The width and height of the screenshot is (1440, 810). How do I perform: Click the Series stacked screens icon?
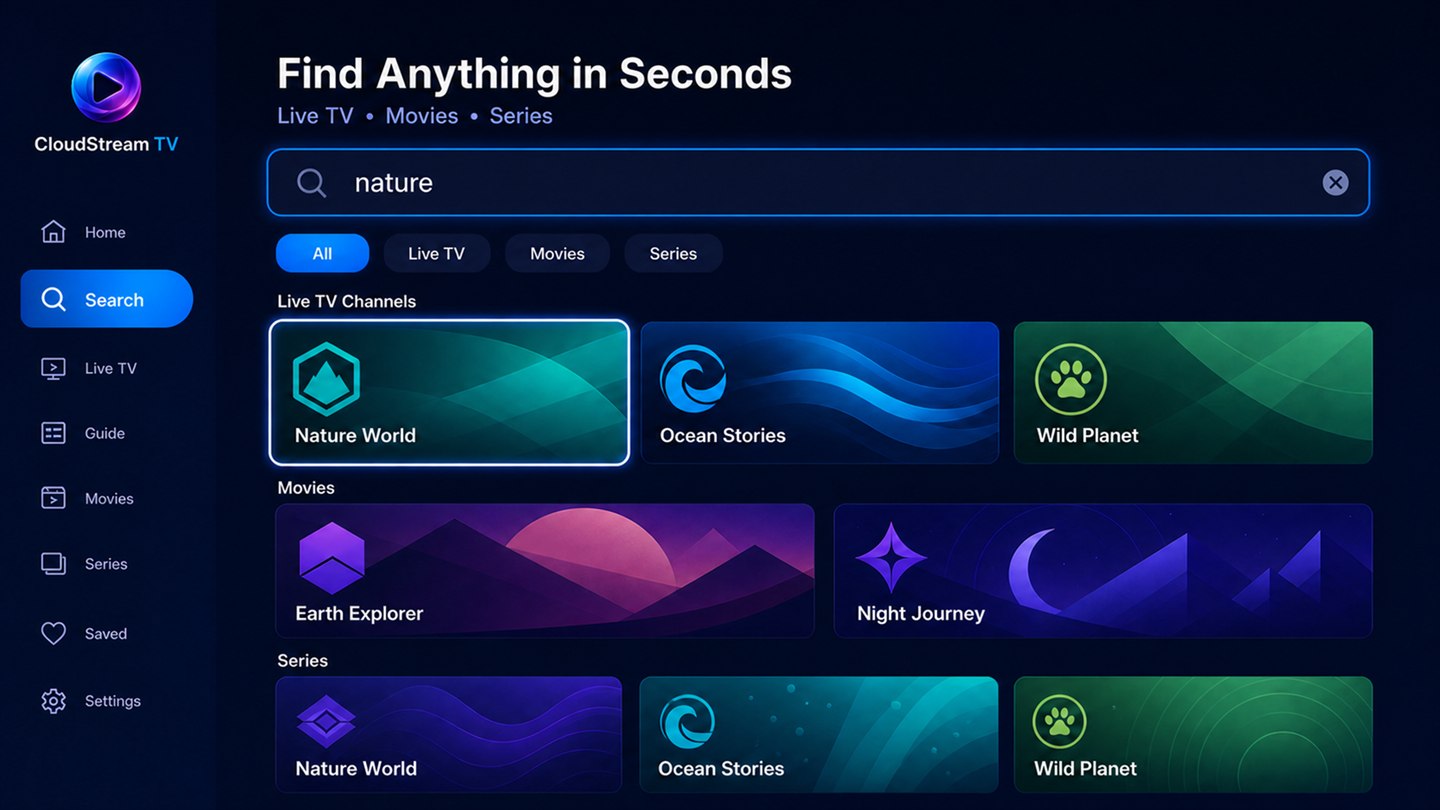53,564
